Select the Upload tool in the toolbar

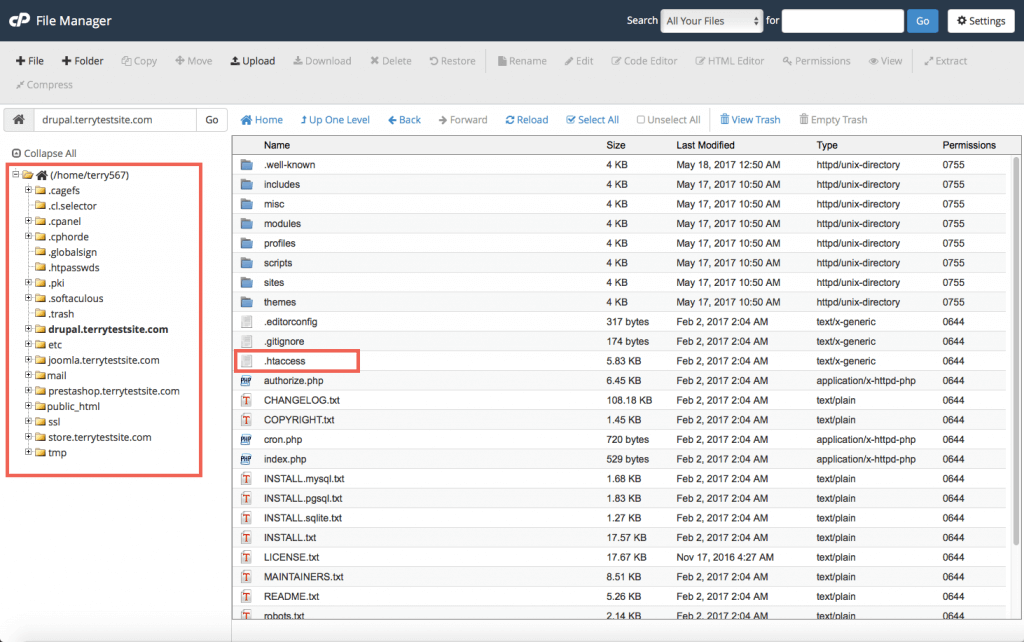pyautogui.click(x=252, y=60)
